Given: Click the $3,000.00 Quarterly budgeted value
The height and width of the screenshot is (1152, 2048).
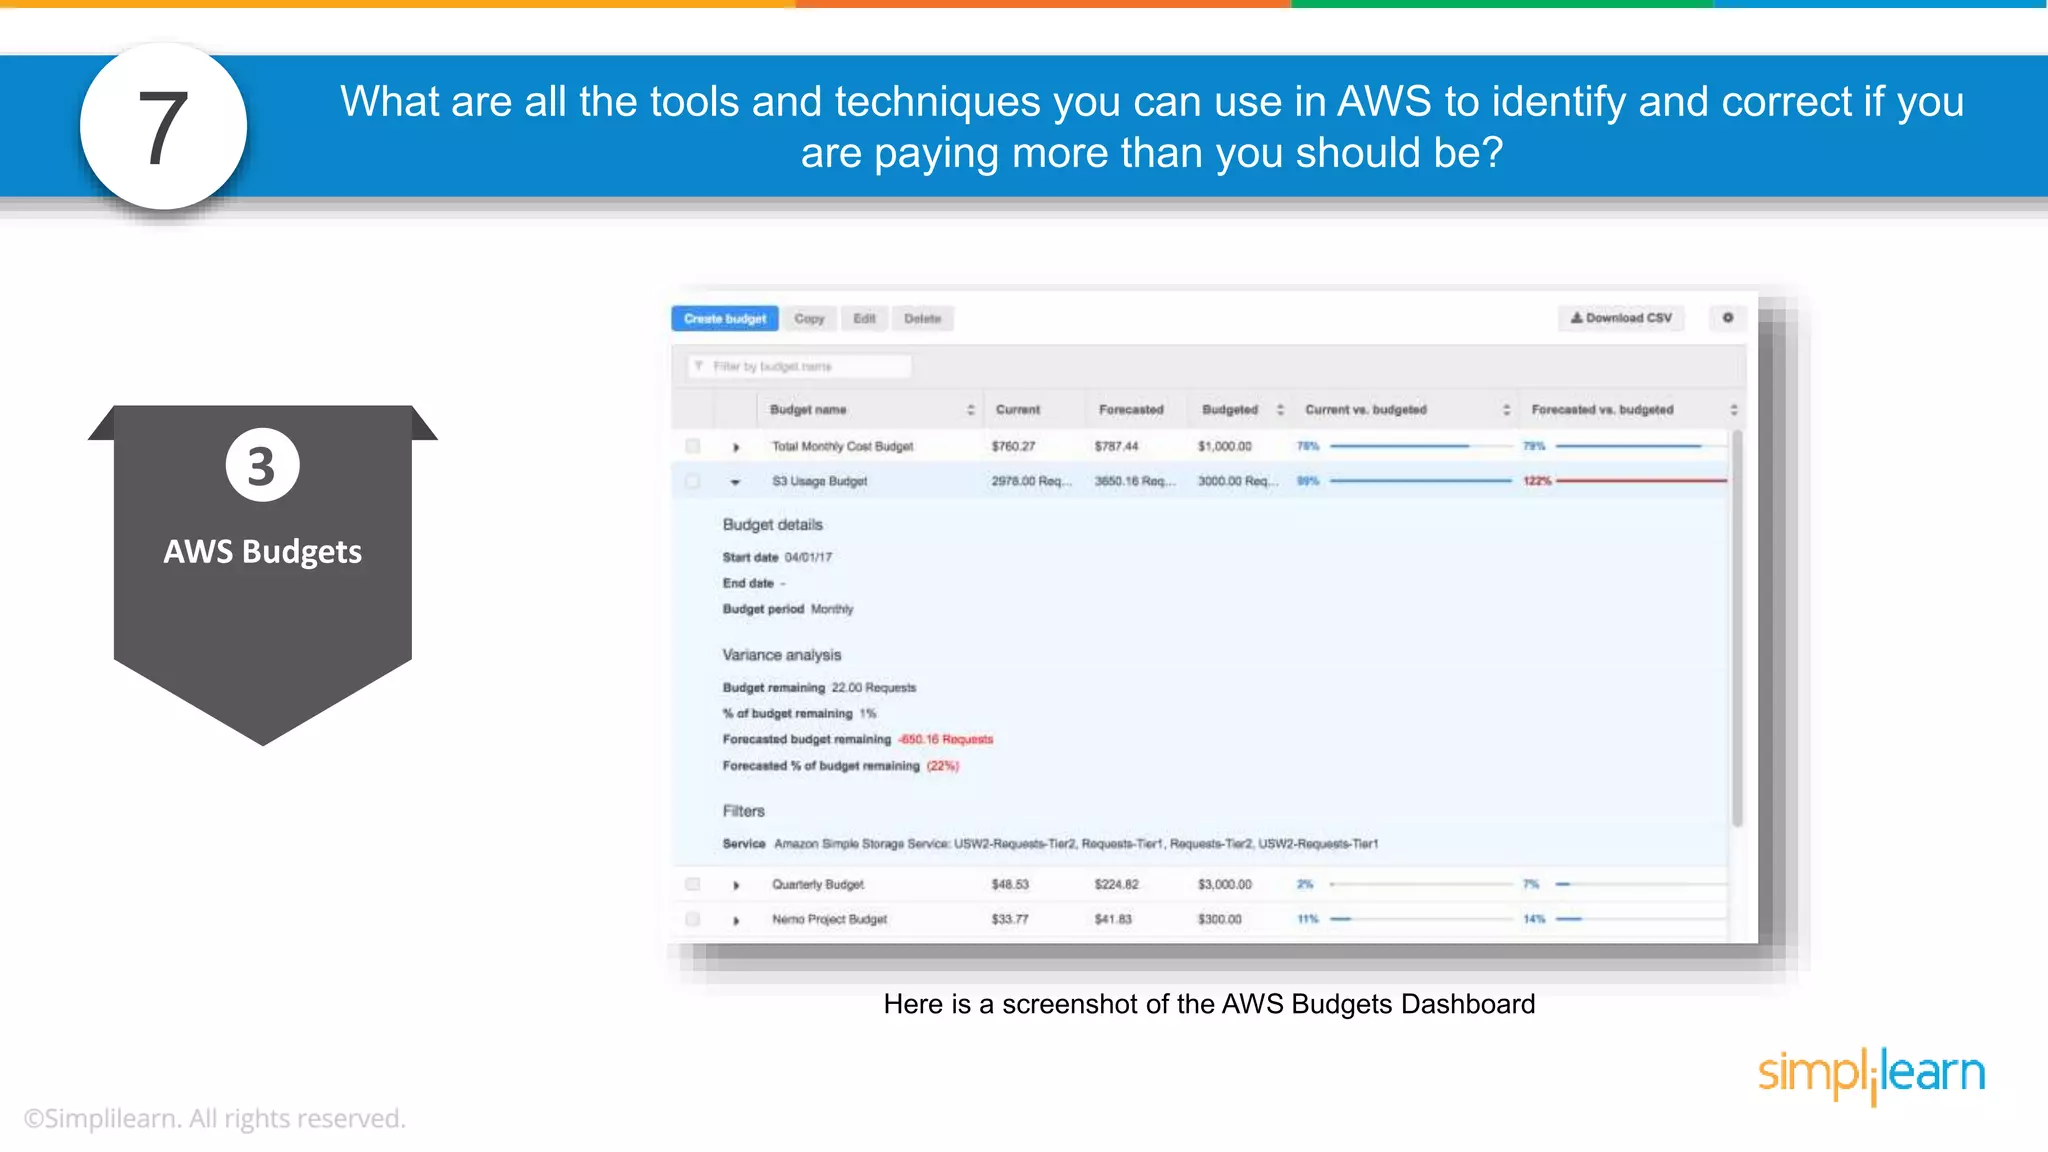Looking at the screenshot, I should click(1225, 885).
